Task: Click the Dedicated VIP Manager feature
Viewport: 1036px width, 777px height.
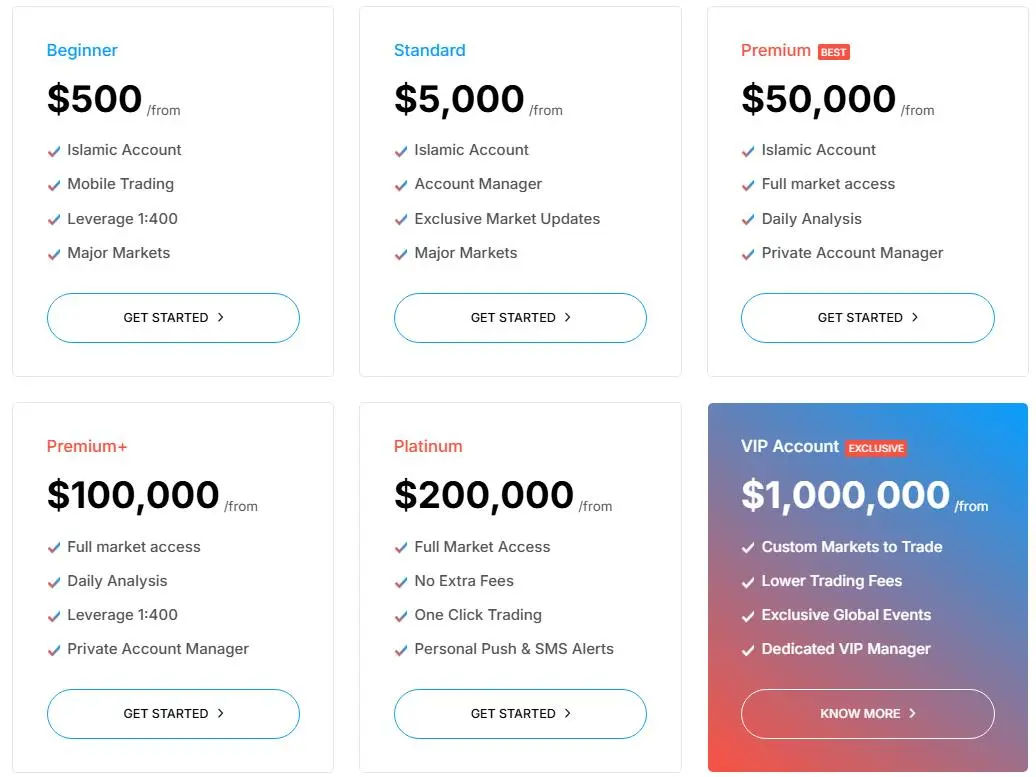Action: point(846,649)
